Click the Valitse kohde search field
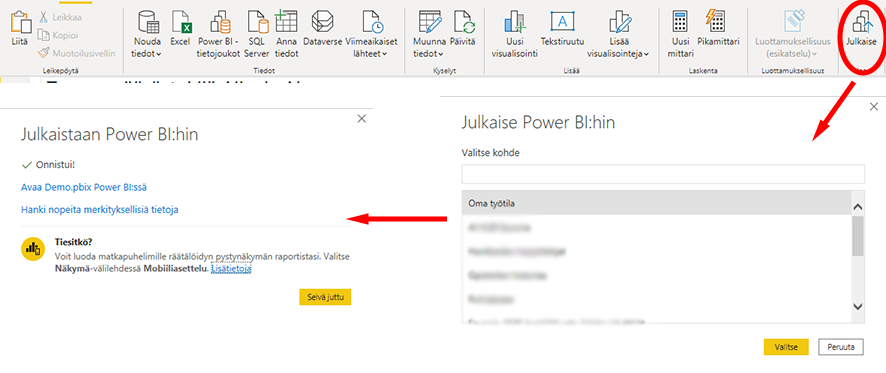This screenshot has width=886, height=373. click(x=663, y=174)
